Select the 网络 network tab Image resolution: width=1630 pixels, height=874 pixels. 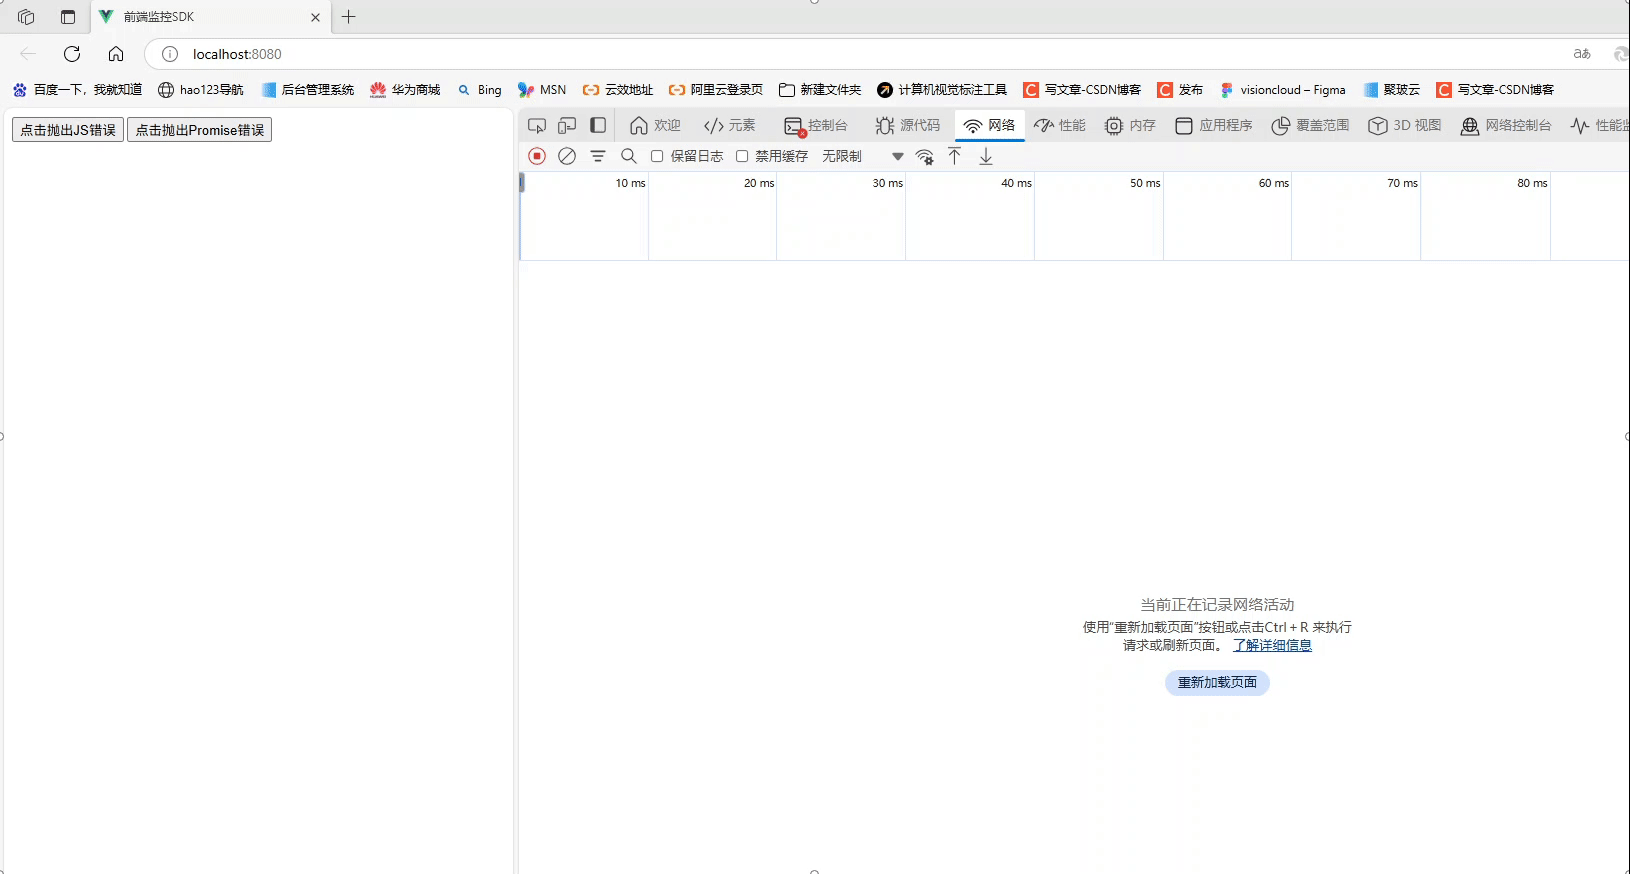click(x=990, y=126)
